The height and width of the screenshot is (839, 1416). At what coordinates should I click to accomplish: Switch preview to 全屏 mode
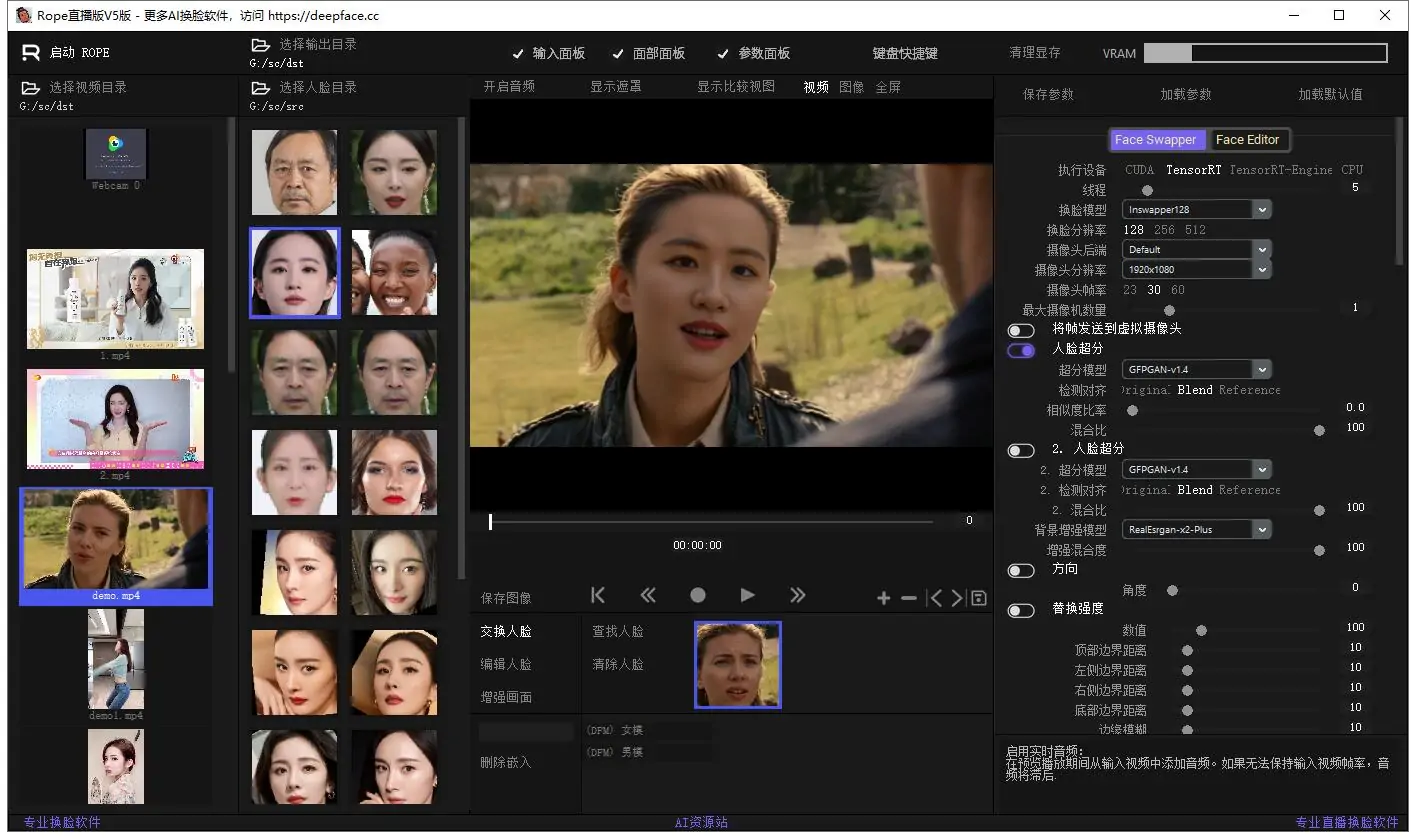[x=888, y=87]
